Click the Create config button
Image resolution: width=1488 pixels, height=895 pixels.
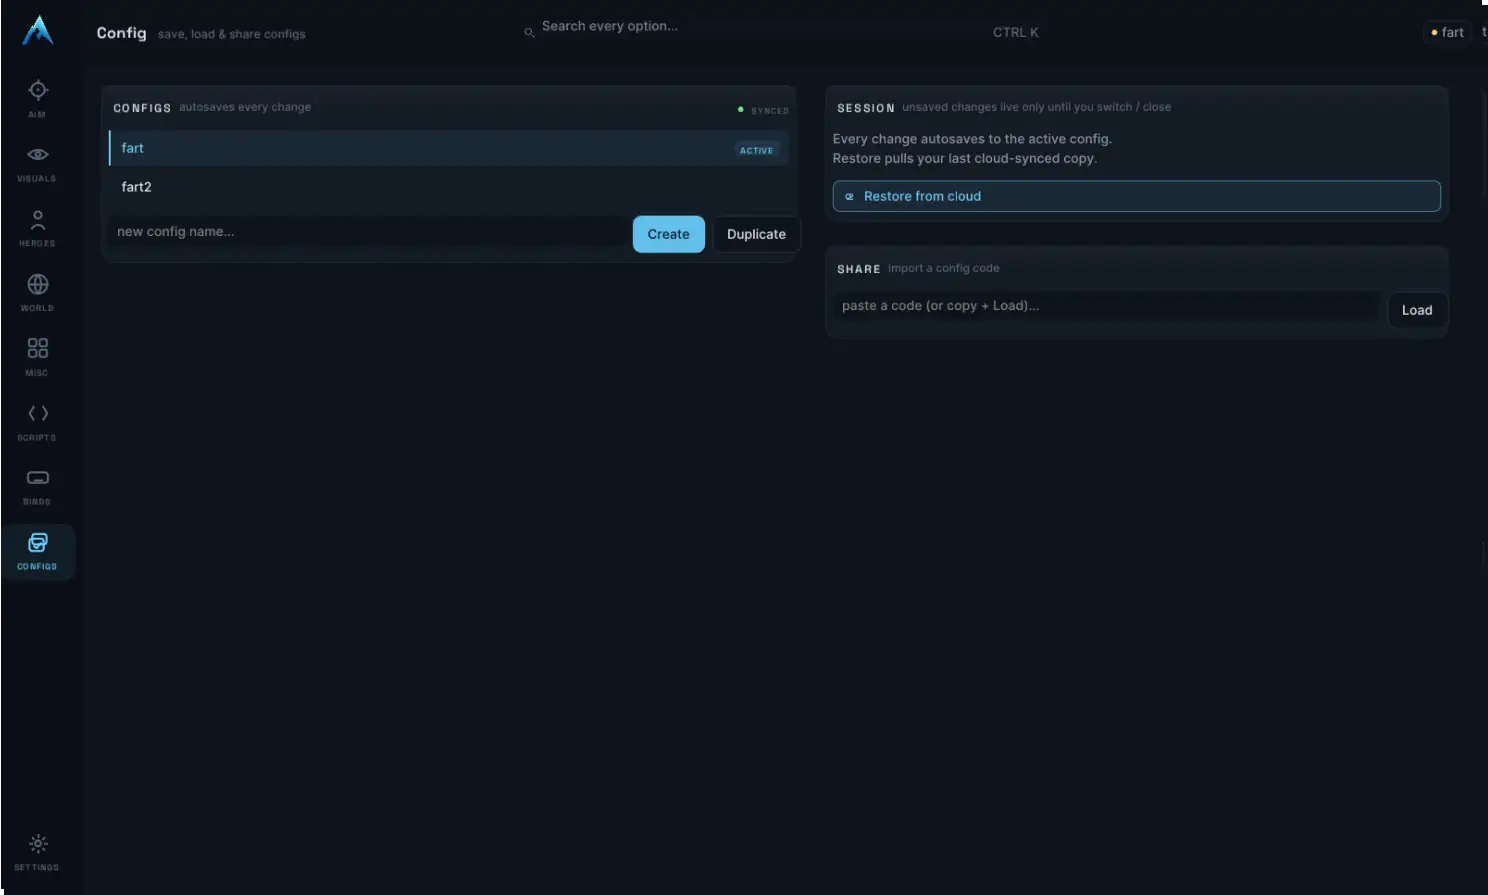(668, 234)
